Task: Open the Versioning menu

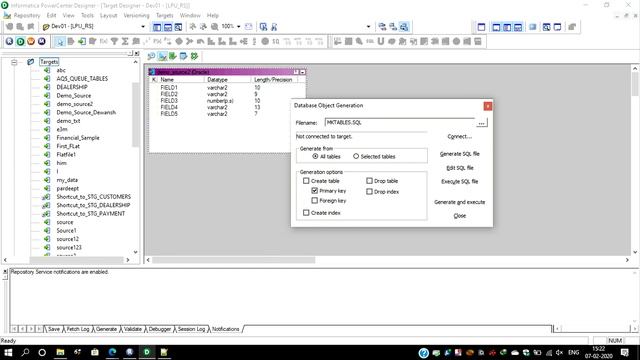Action: (136, 16)
